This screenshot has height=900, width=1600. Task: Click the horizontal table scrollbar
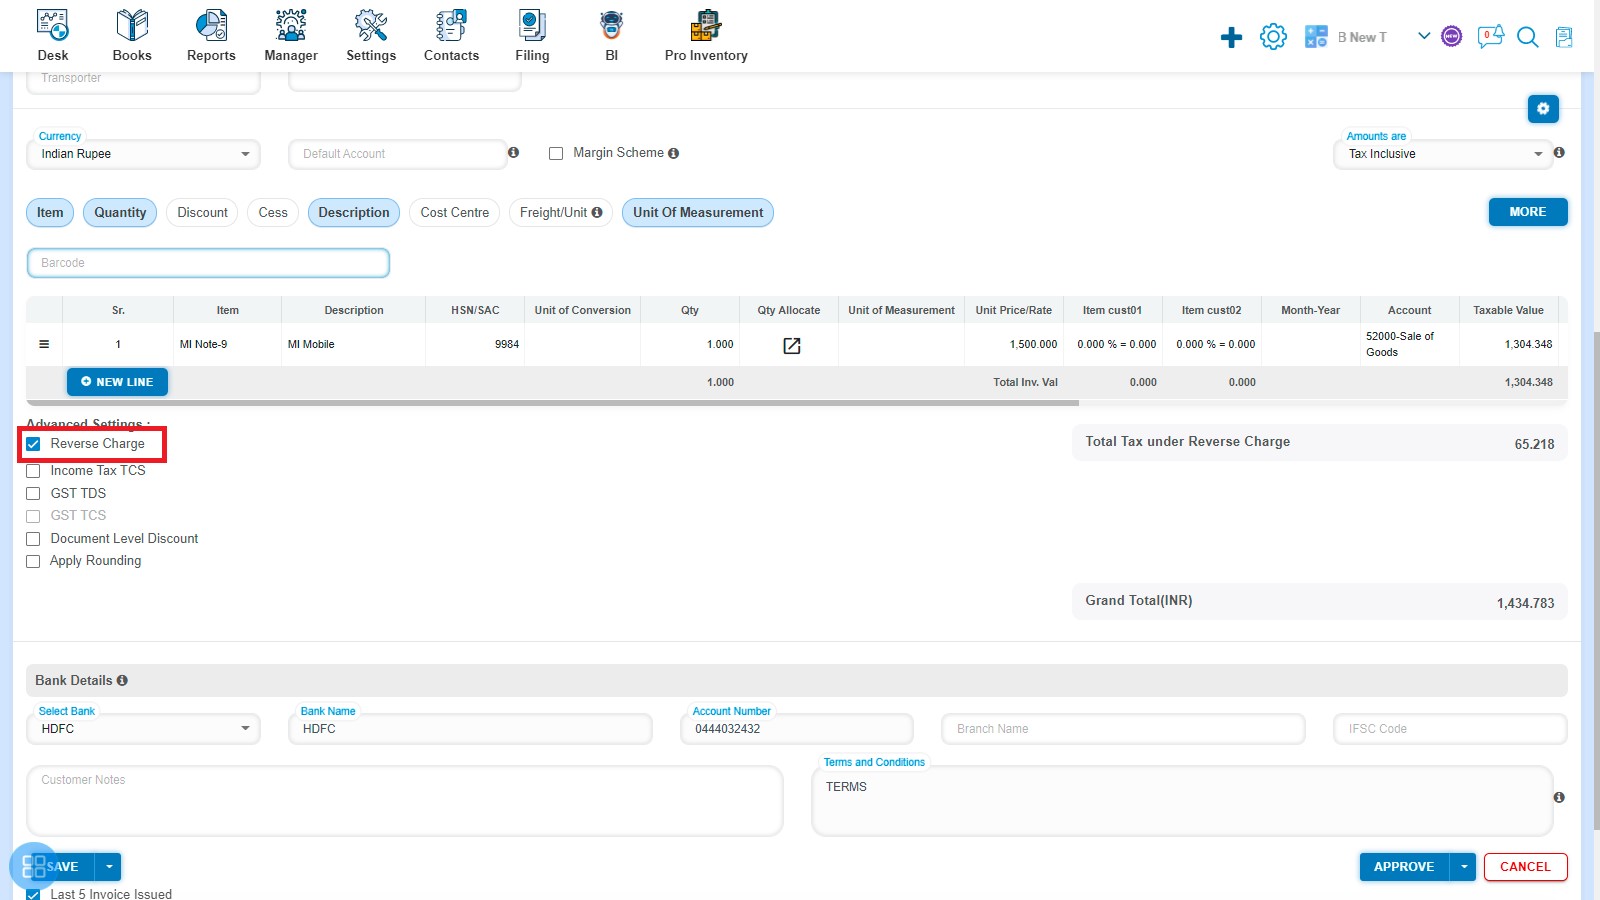coord(553,403)
